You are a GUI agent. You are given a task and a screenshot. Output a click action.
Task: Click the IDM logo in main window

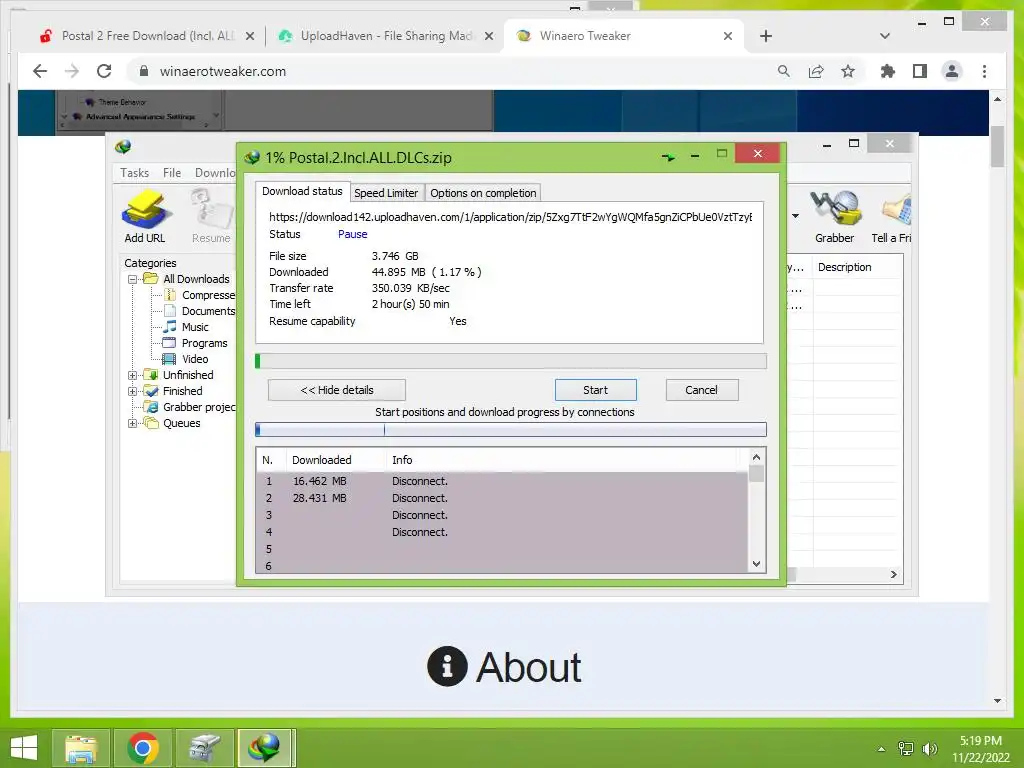[123, 147]
